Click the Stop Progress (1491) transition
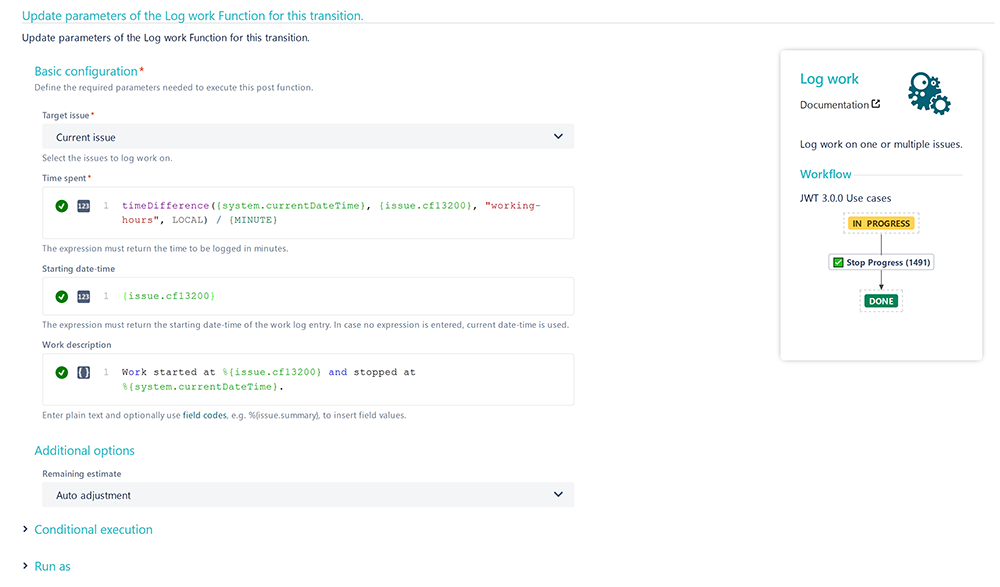The image size is (1000, 587). (881, 262)
